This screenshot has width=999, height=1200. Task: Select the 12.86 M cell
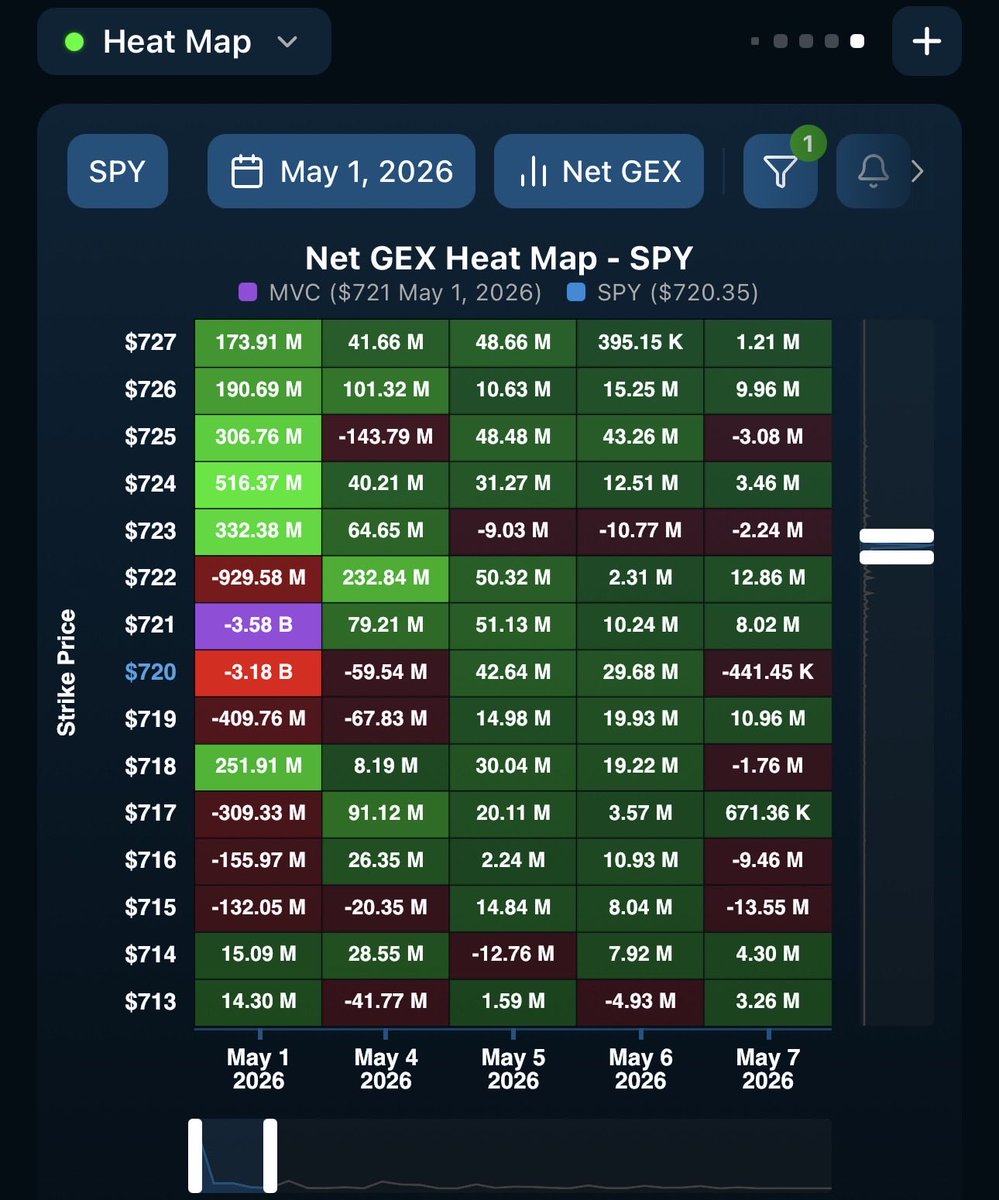(x=768, y=578)
